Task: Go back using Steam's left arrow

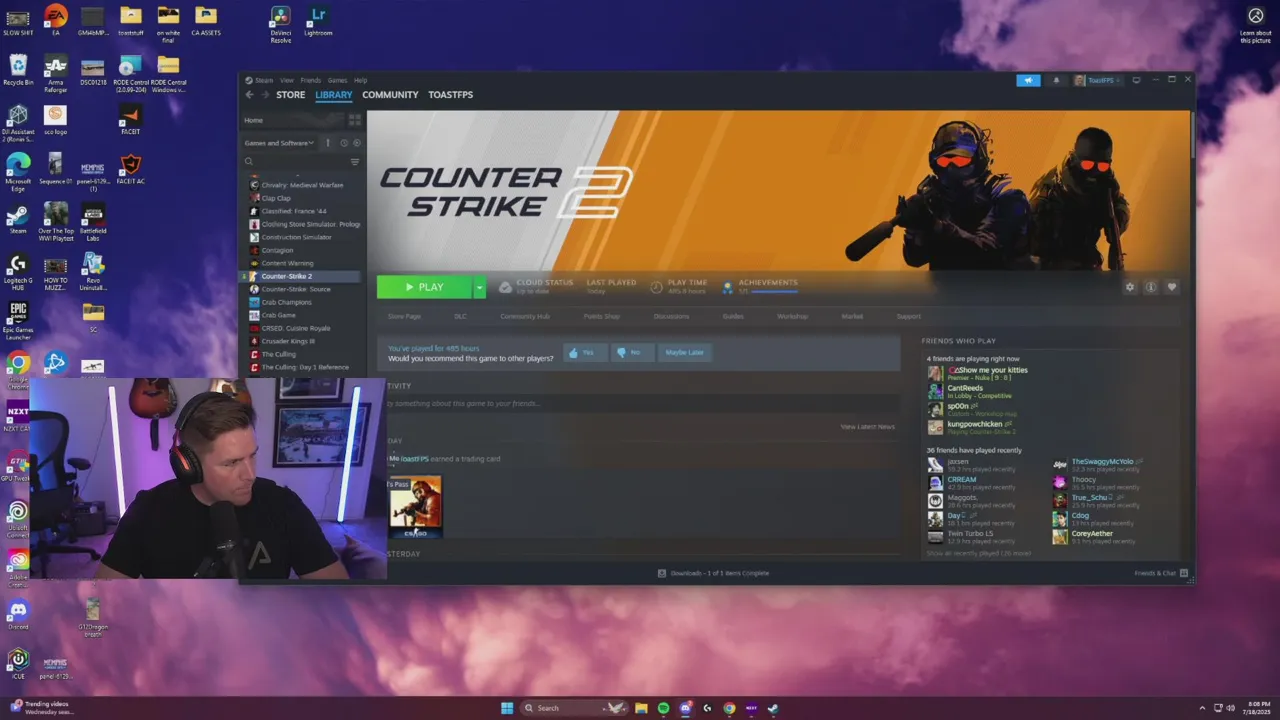Action: [x=250, y=95]
